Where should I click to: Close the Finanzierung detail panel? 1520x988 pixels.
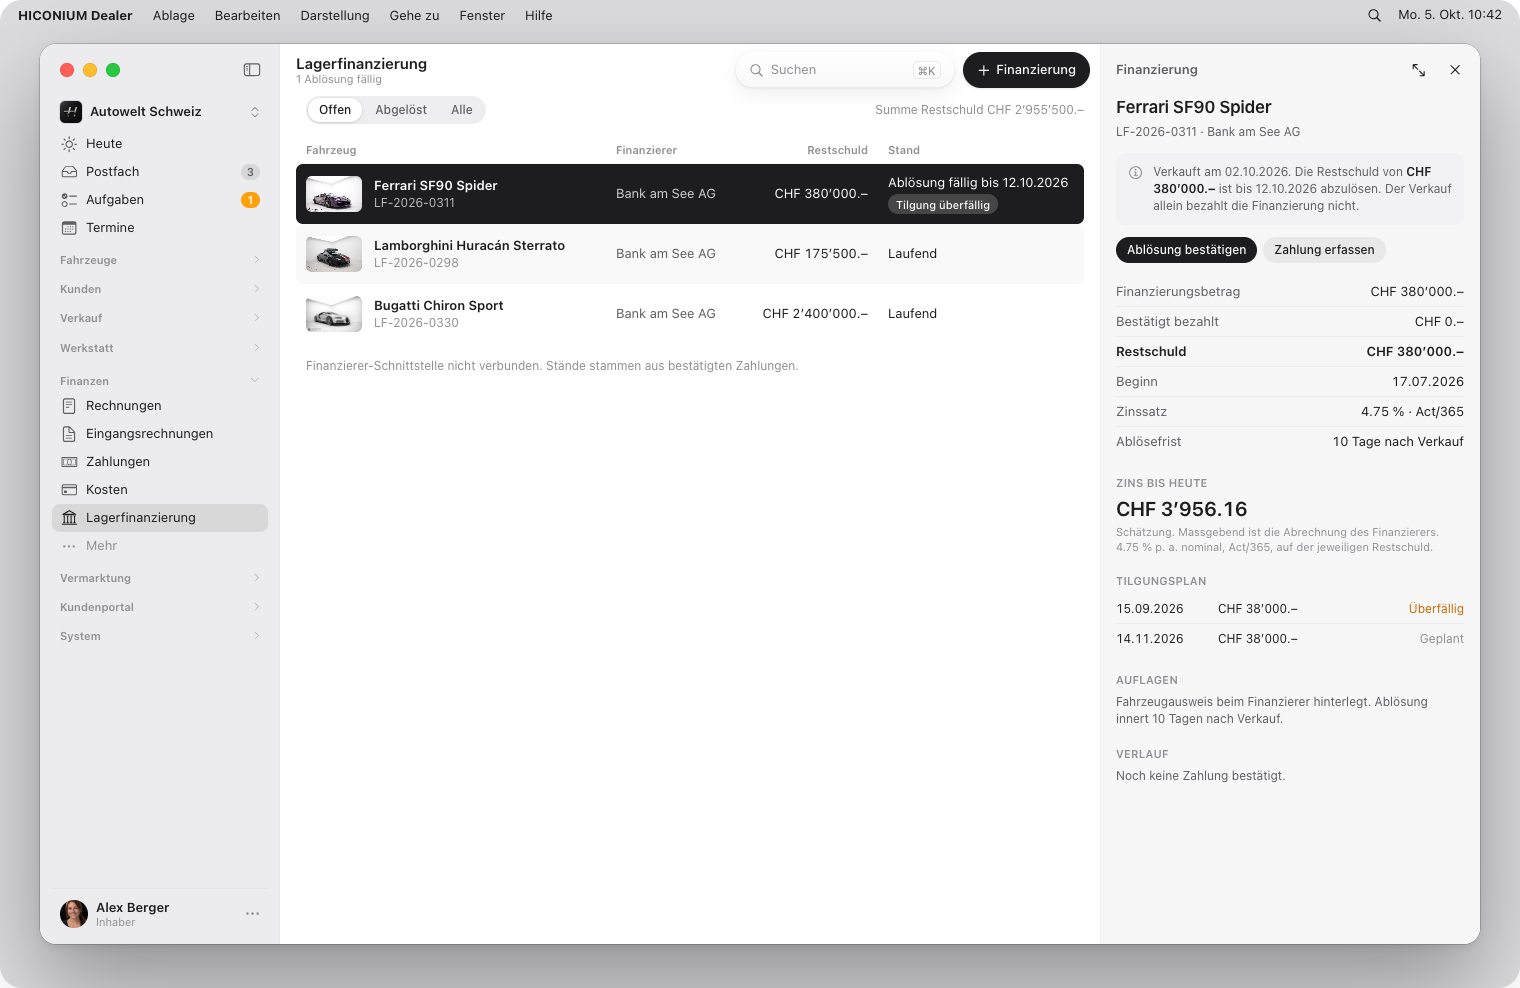(1455, 70)
